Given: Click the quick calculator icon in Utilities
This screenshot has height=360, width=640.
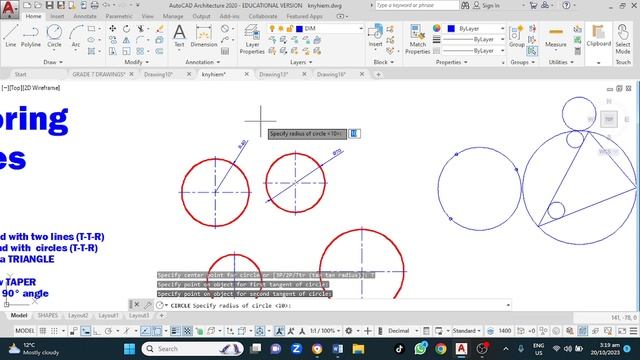Looking at the screenshot, I should [x=578, y=51].
